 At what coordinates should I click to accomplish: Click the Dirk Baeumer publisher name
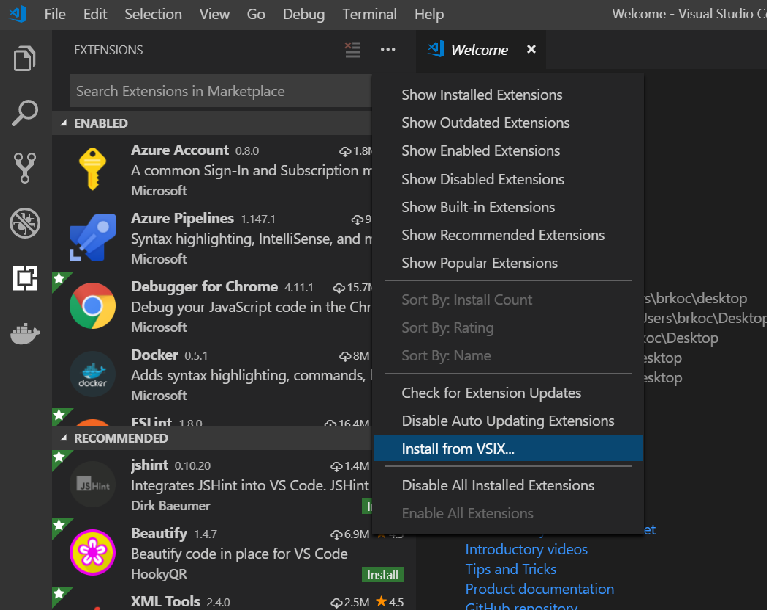(170, 506)
